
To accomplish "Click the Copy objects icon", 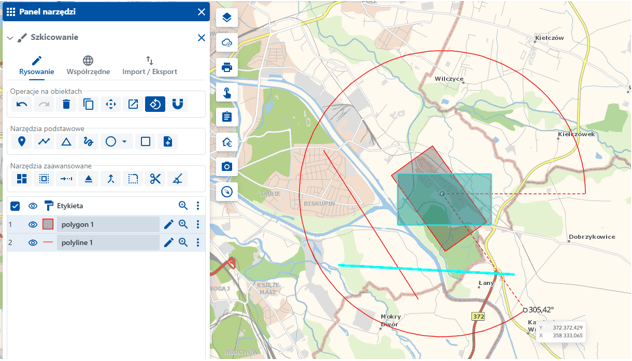I will (88, 104).
